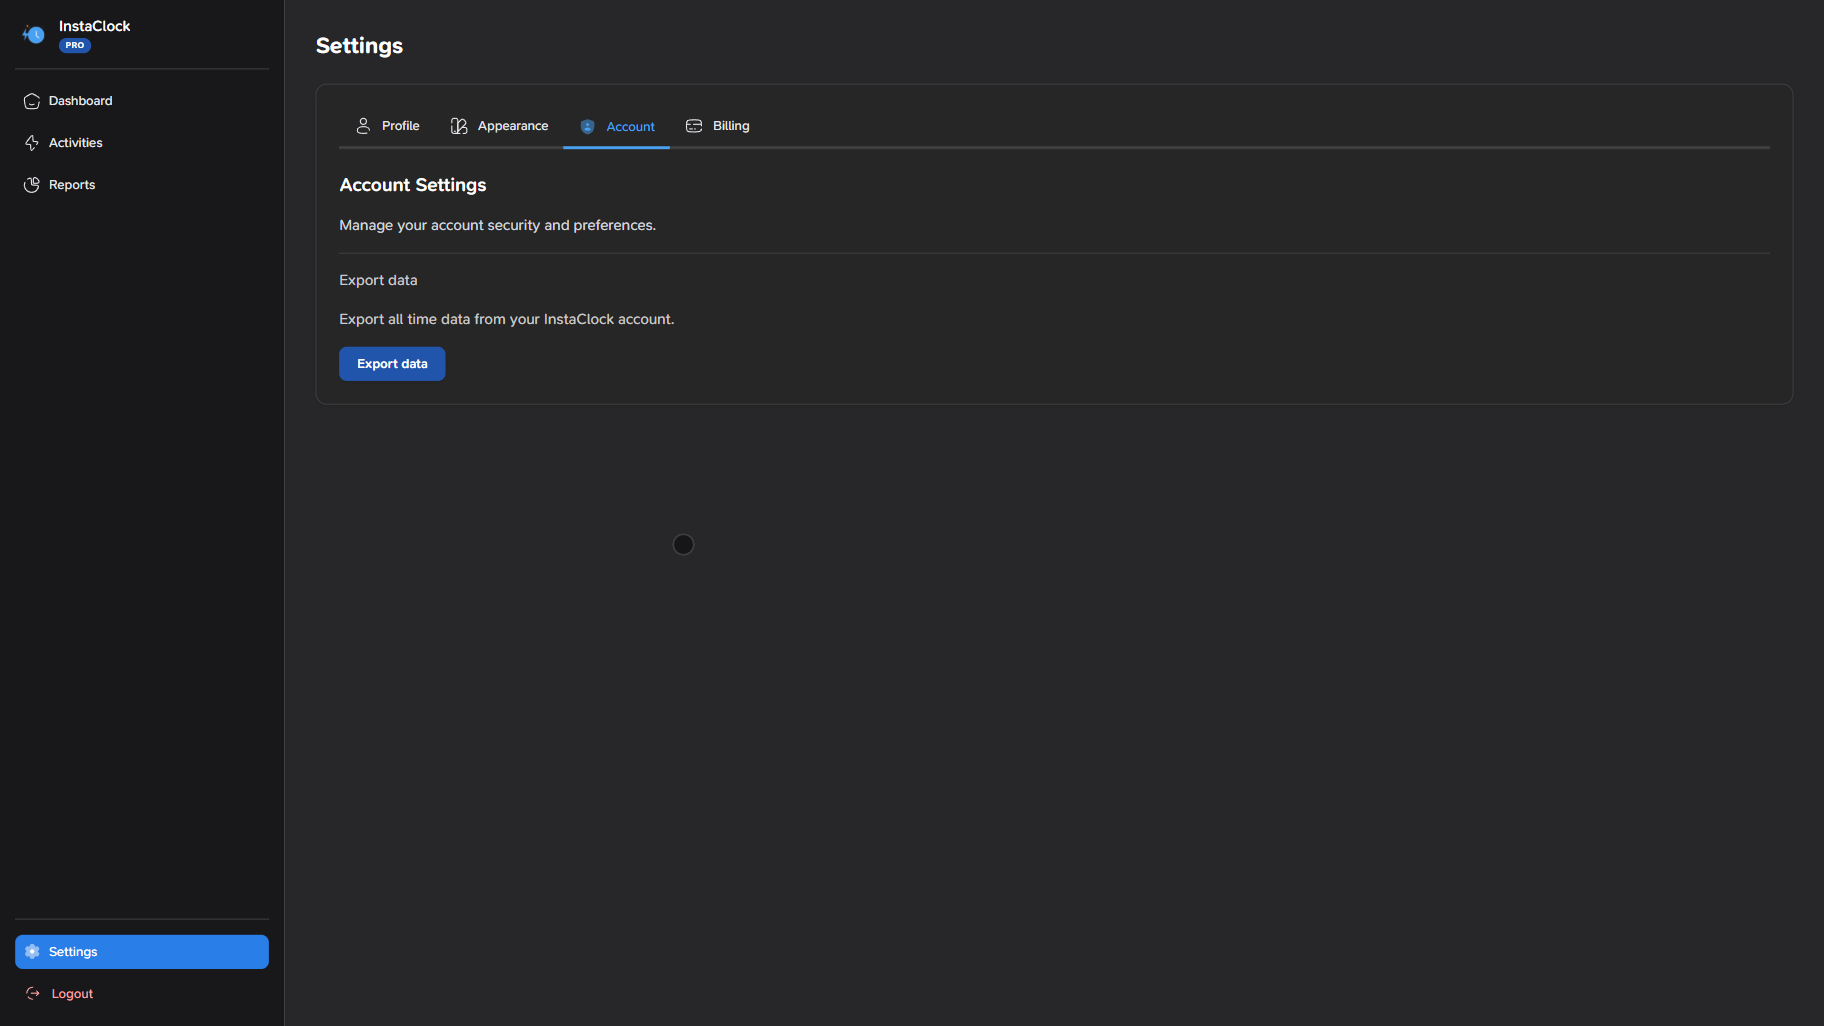Select the Reports clock-chart icon
Image resolution: width=1824 pixels, height=1026 pixels.
click(31, 184)
